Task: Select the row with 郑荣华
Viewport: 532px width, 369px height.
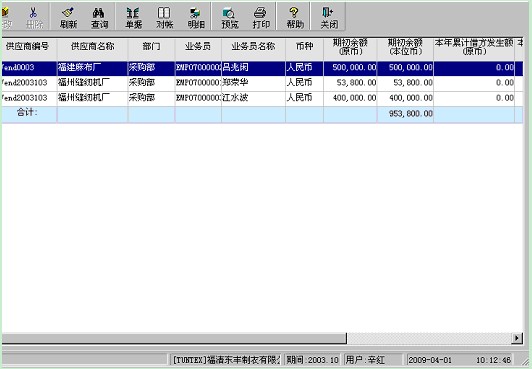Action: click(x=262, y=83)
